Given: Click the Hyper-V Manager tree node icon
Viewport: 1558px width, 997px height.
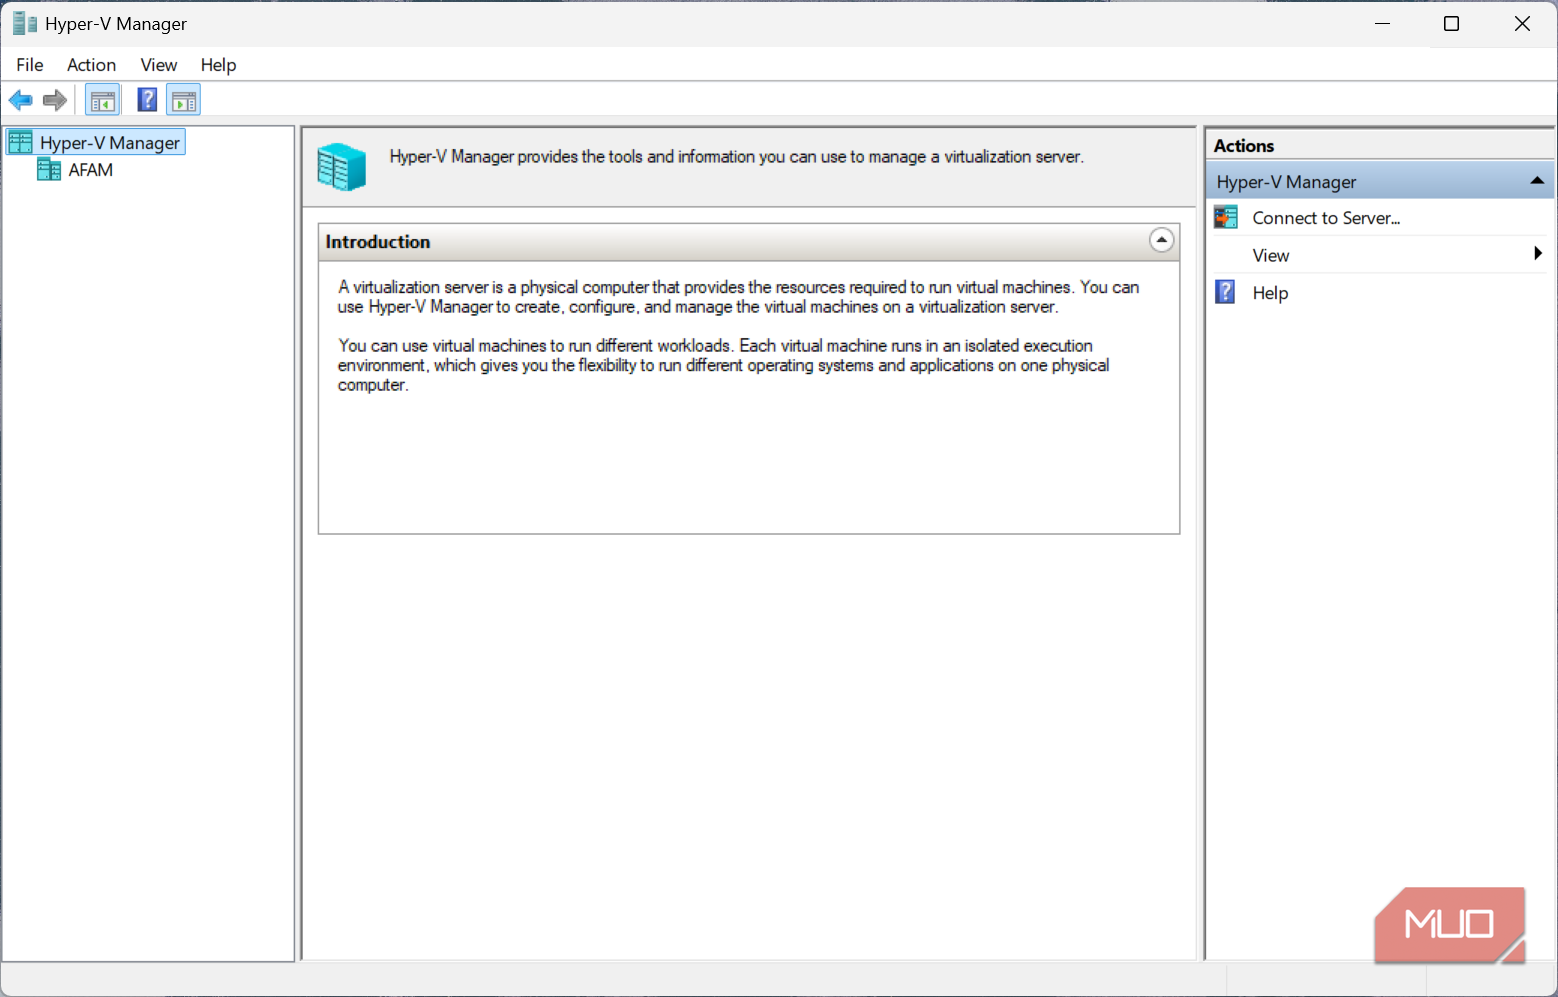Looking at the screenshot, I should click(x=21, y=142).
